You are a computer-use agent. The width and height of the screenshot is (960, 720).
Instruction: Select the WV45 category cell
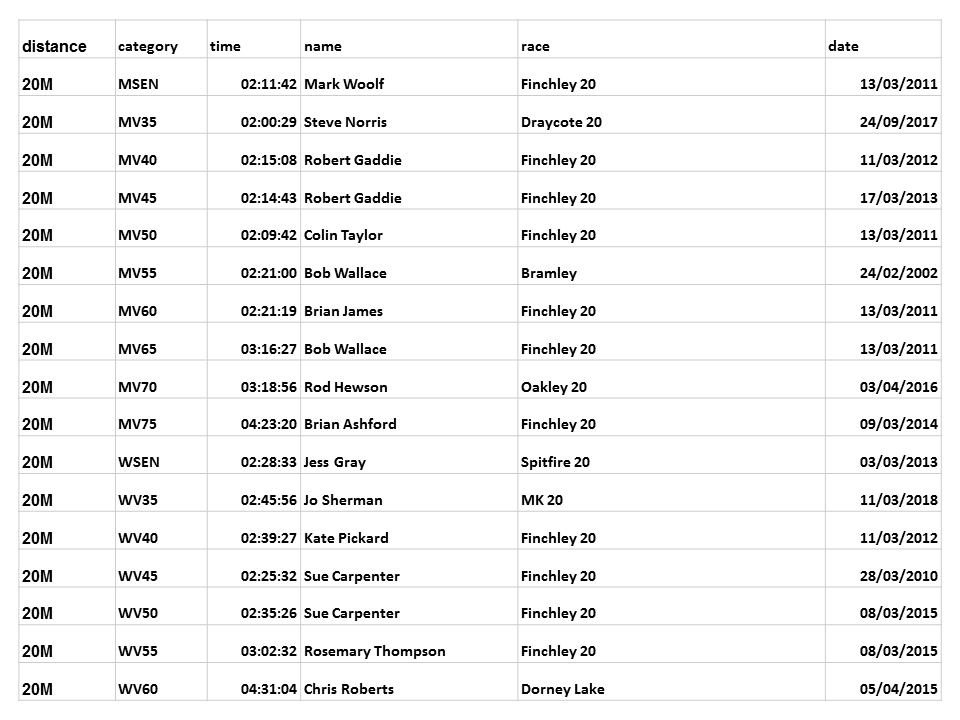pyautogui.click(x=138, y=576)
